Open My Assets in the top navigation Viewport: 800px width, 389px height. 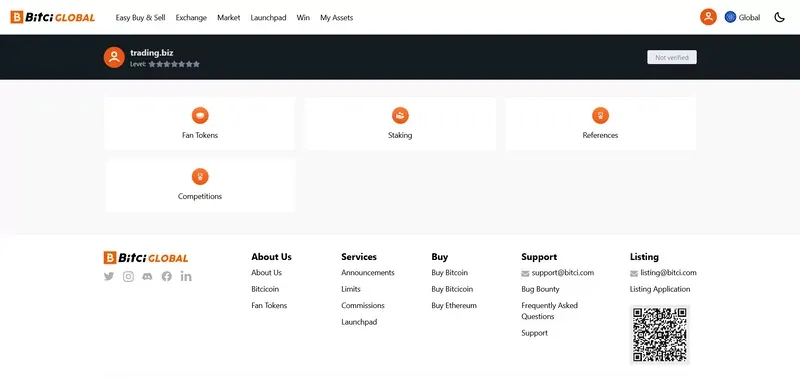tap(336, 17)
